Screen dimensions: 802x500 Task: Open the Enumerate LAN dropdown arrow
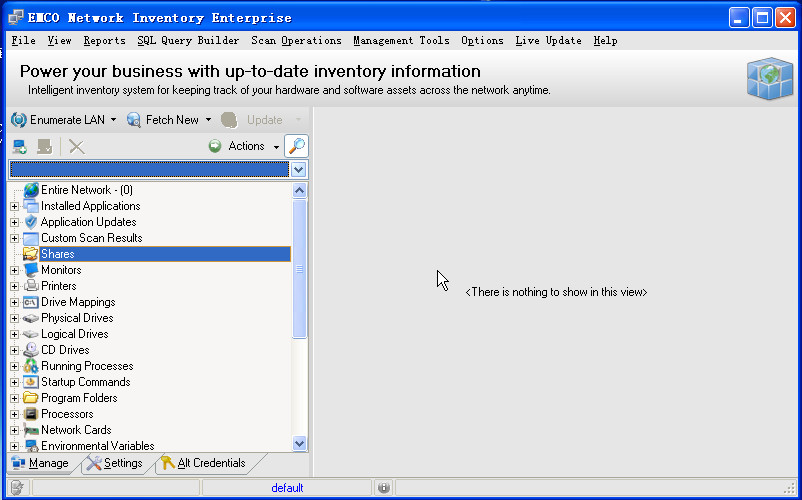114,120
